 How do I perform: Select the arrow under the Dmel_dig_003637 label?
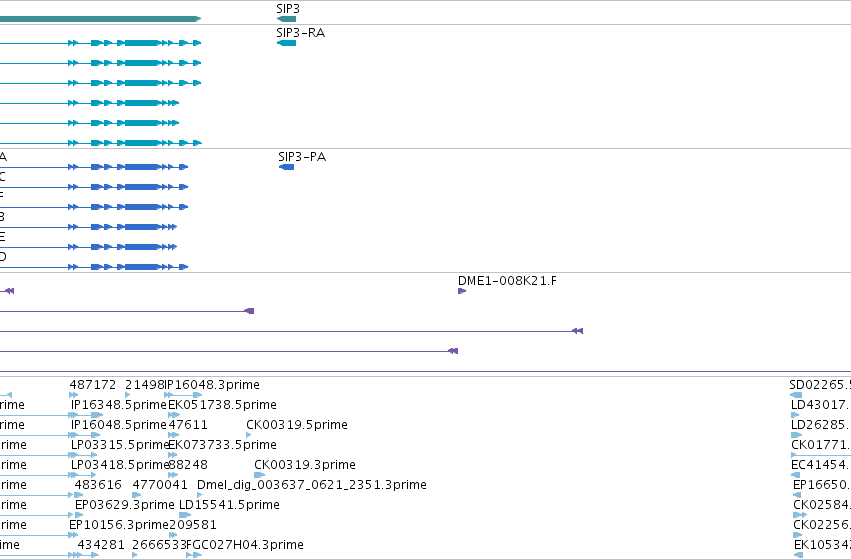(x=199, y=495)
